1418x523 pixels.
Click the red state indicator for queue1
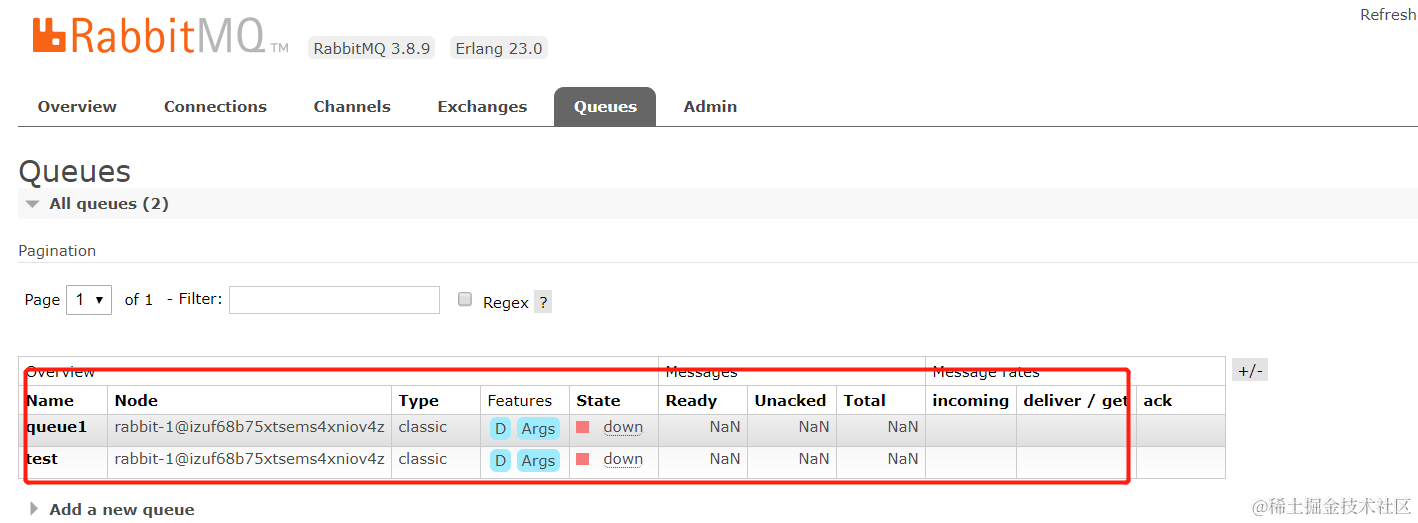click(582, 428)
